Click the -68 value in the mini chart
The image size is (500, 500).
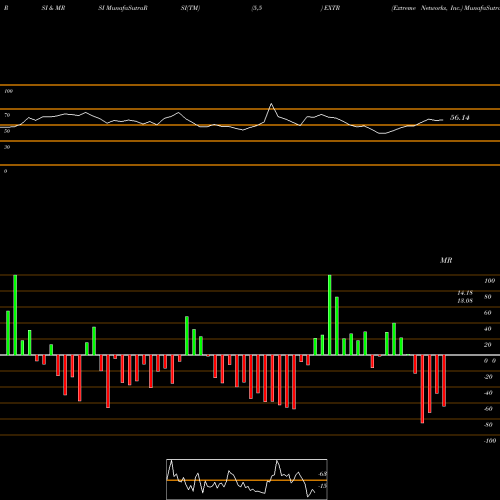pos(322,474)
